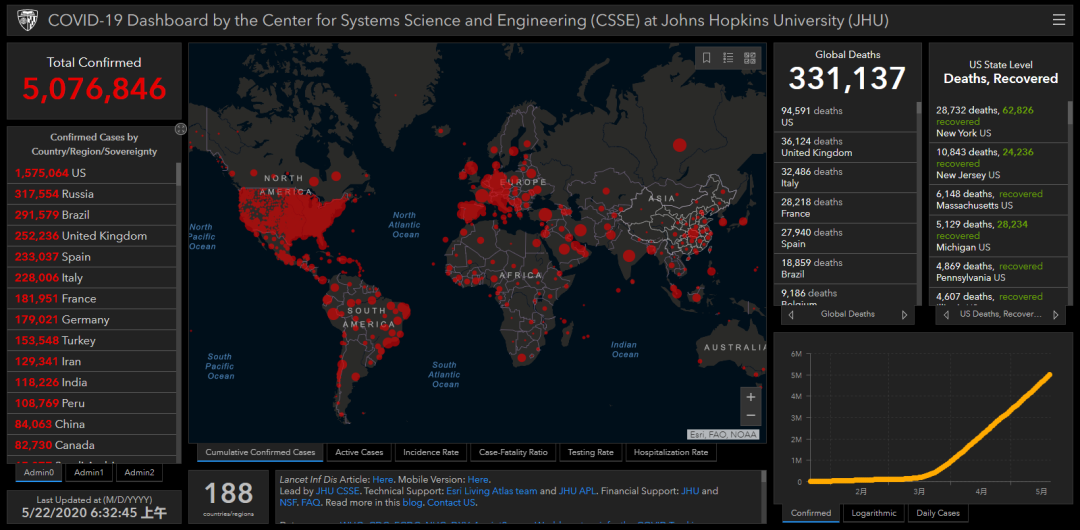Open the basemap gallery grid icon
The image size is (1080, 530).
[x=749, y=58]
